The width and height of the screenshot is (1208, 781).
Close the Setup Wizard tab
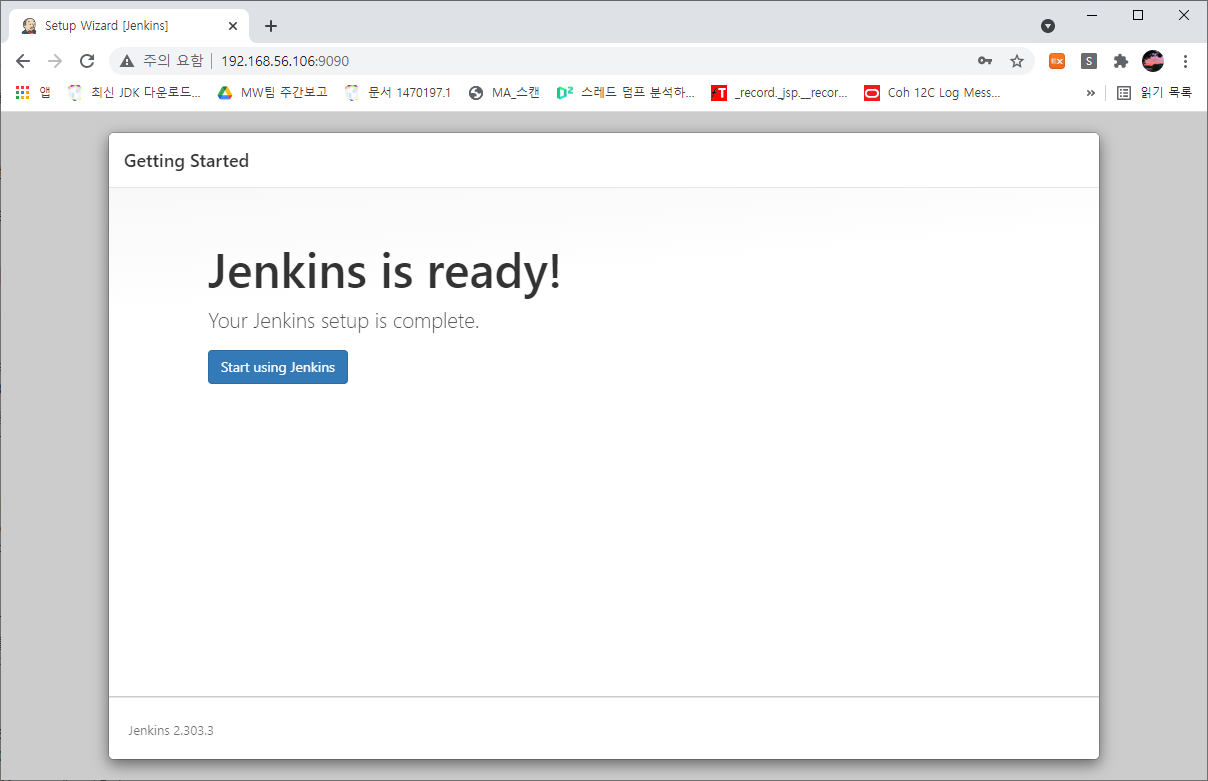(233, 26)
